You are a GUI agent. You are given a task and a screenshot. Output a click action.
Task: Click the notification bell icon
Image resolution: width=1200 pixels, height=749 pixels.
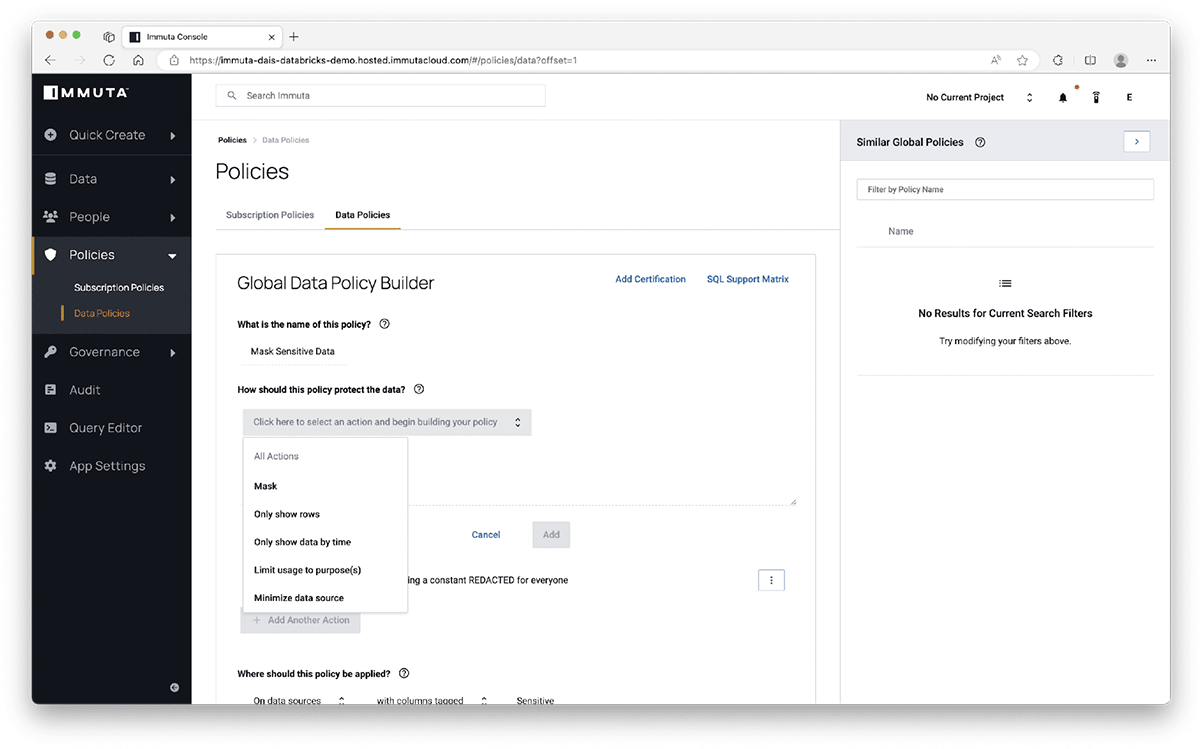pyautogui.click(x=1063, y=98)
